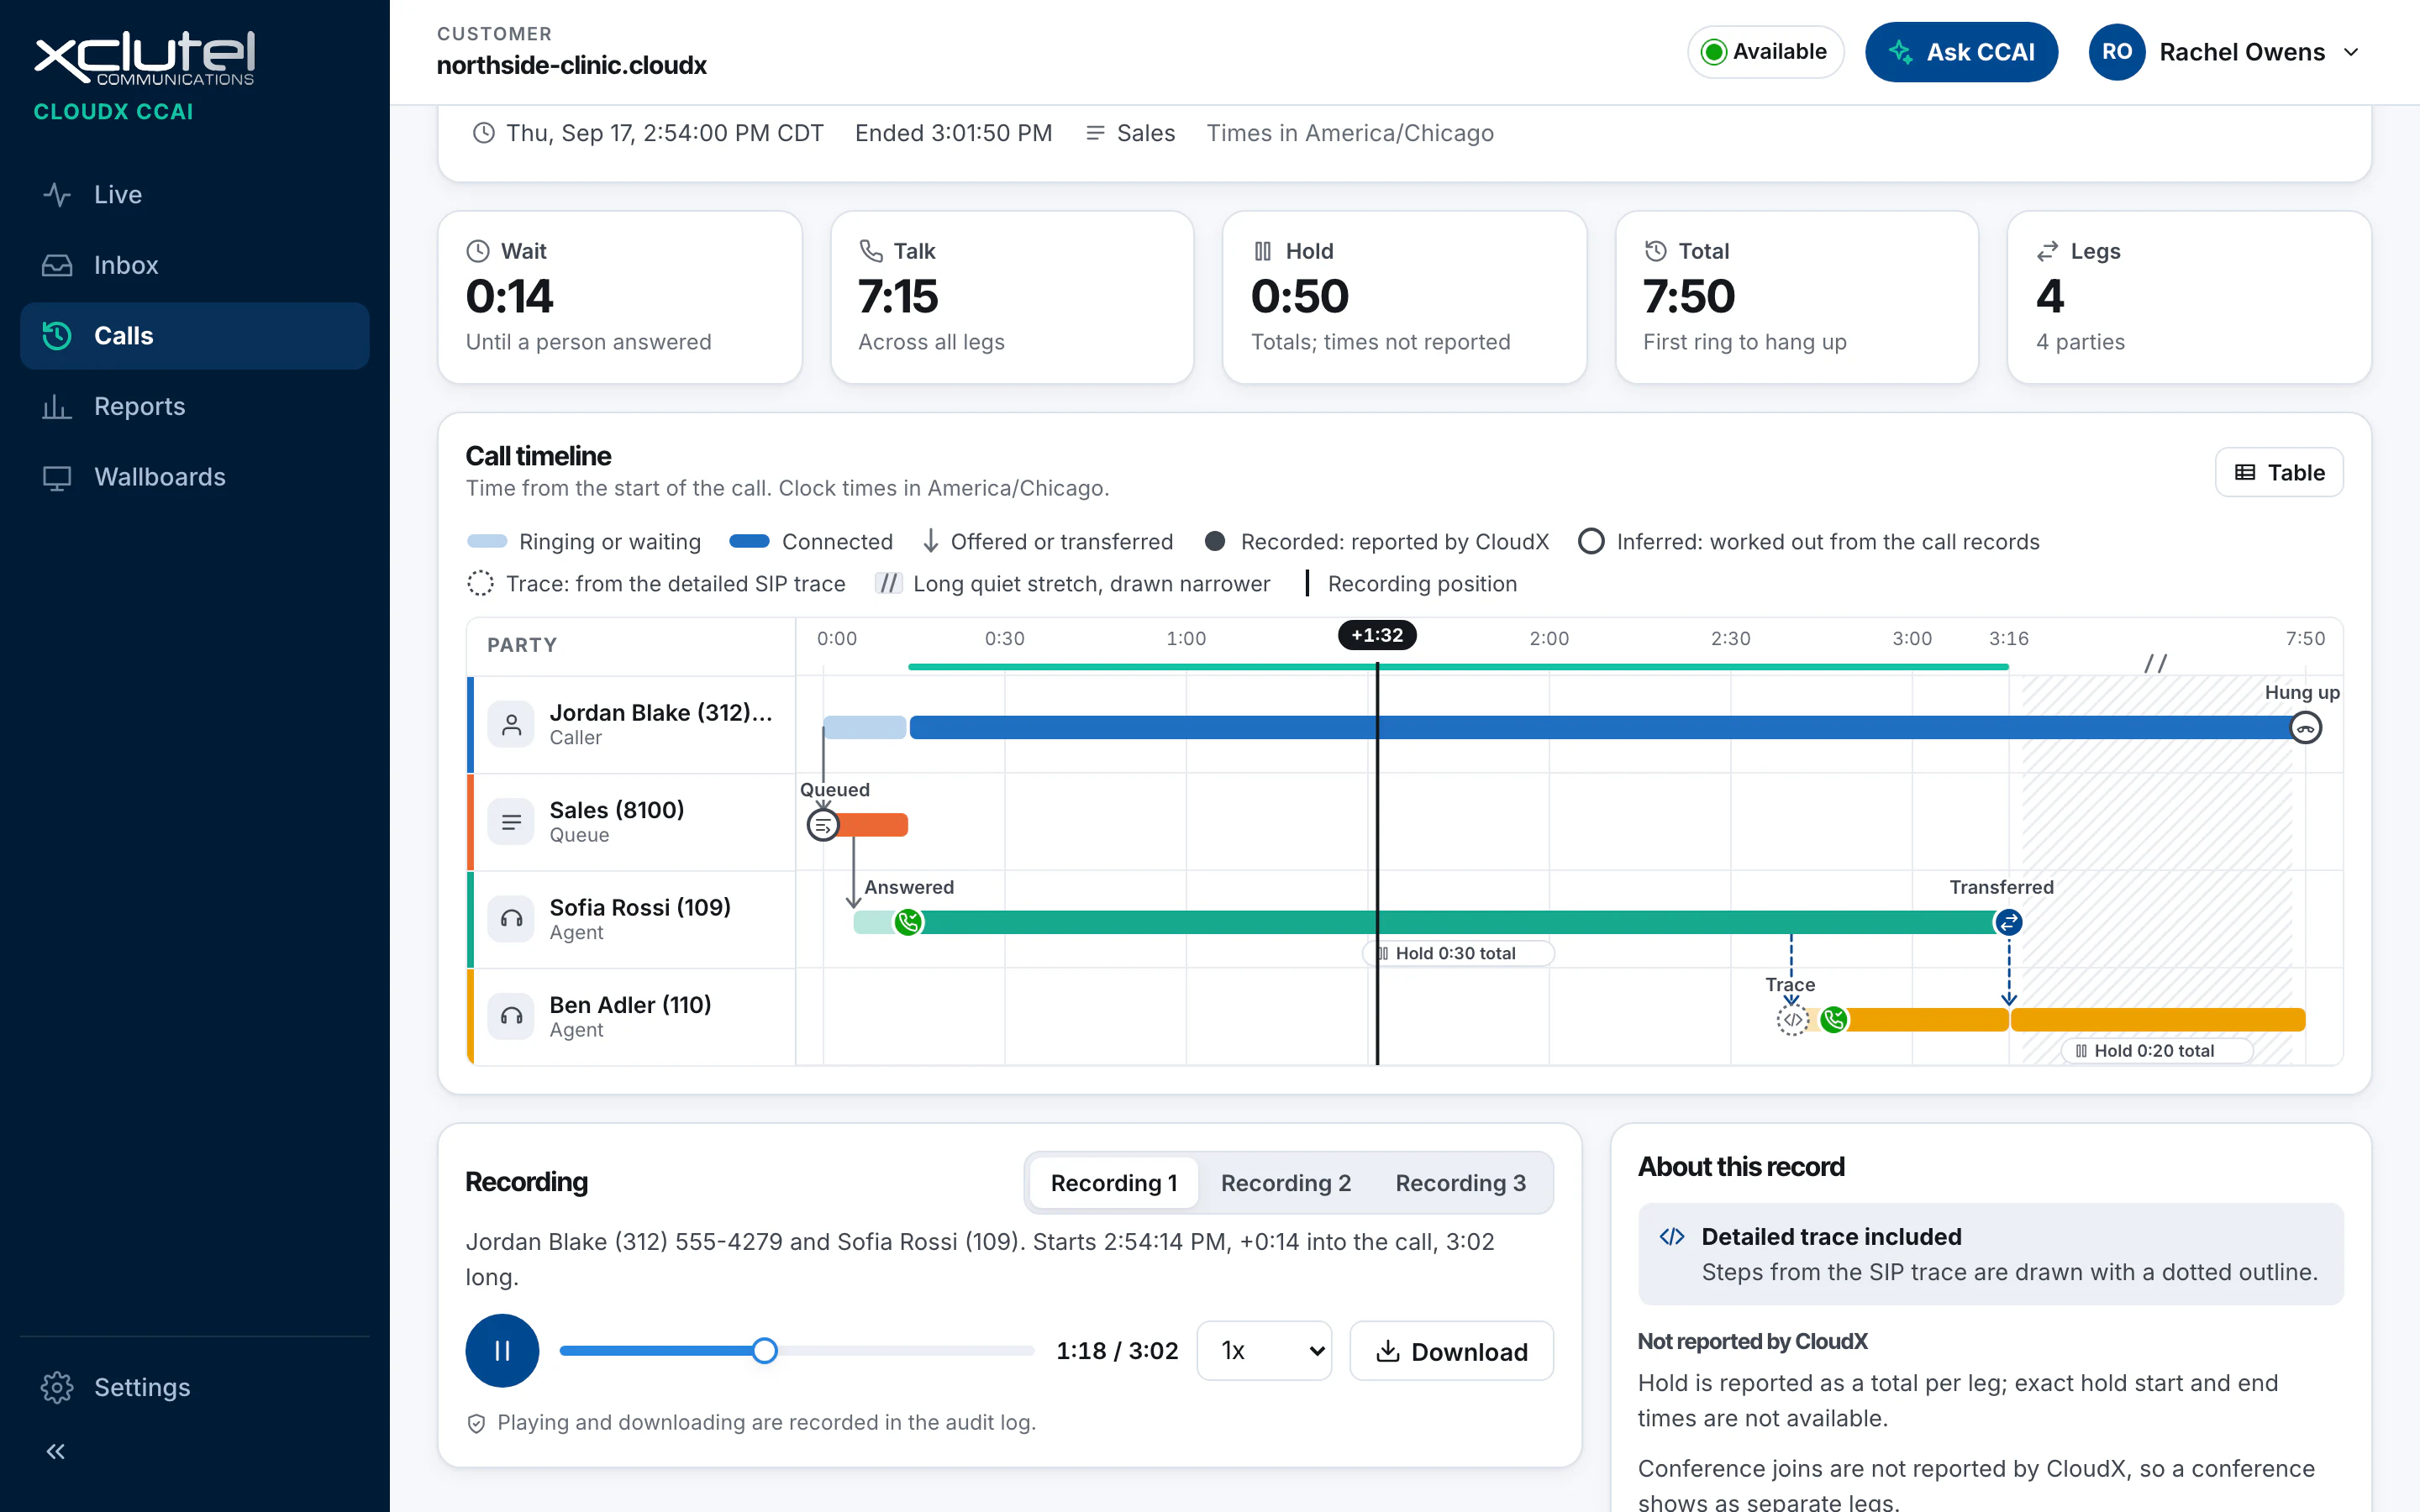Click Ben Adler headset icon
Screen dimensions: 2420x1512
(511, 1017)
